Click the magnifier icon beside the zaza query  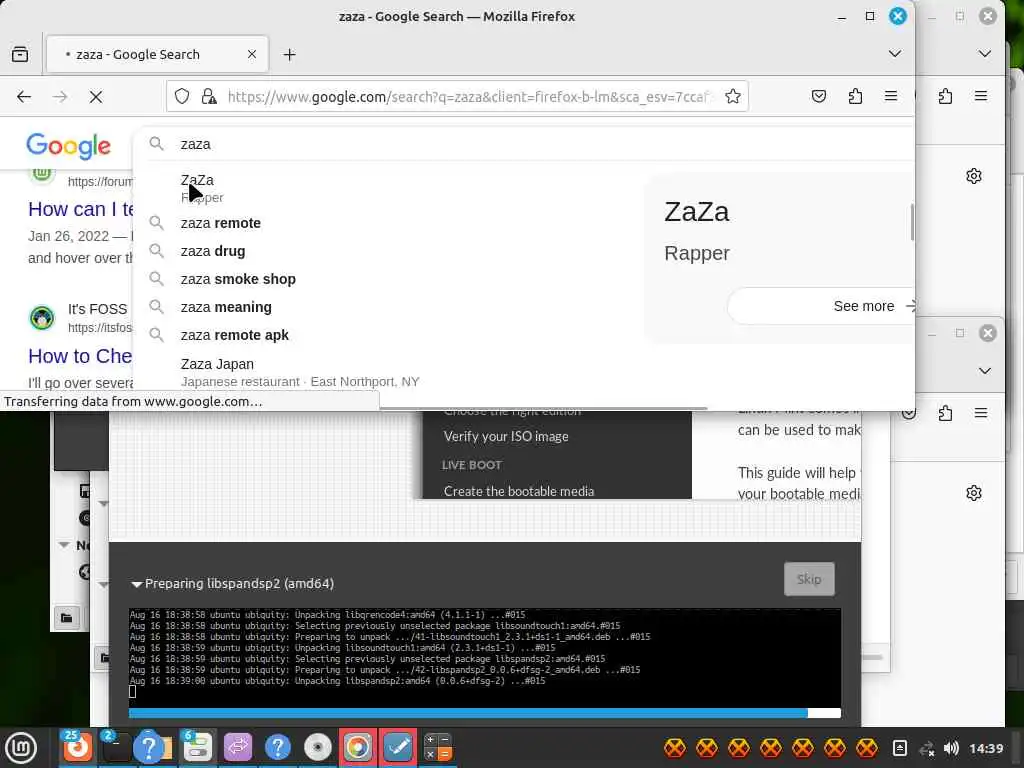point(156,143)
